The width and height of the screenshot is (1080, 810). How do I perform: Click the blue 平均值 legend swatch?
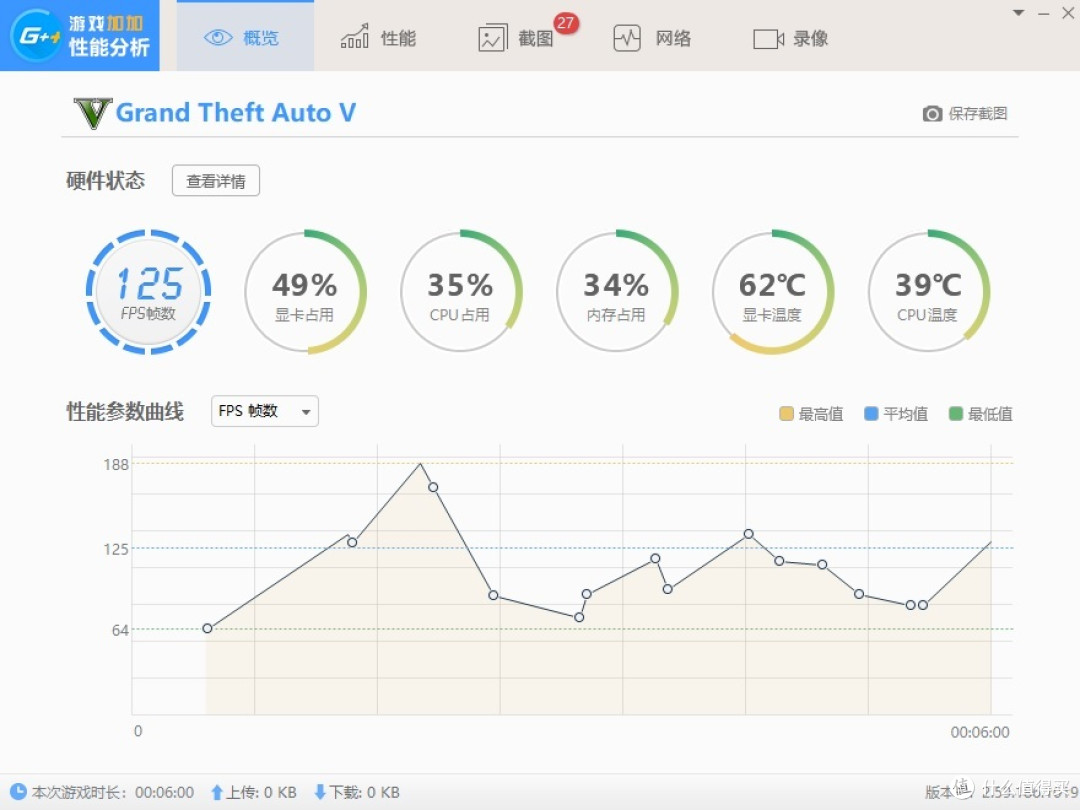tap(871, 413)
